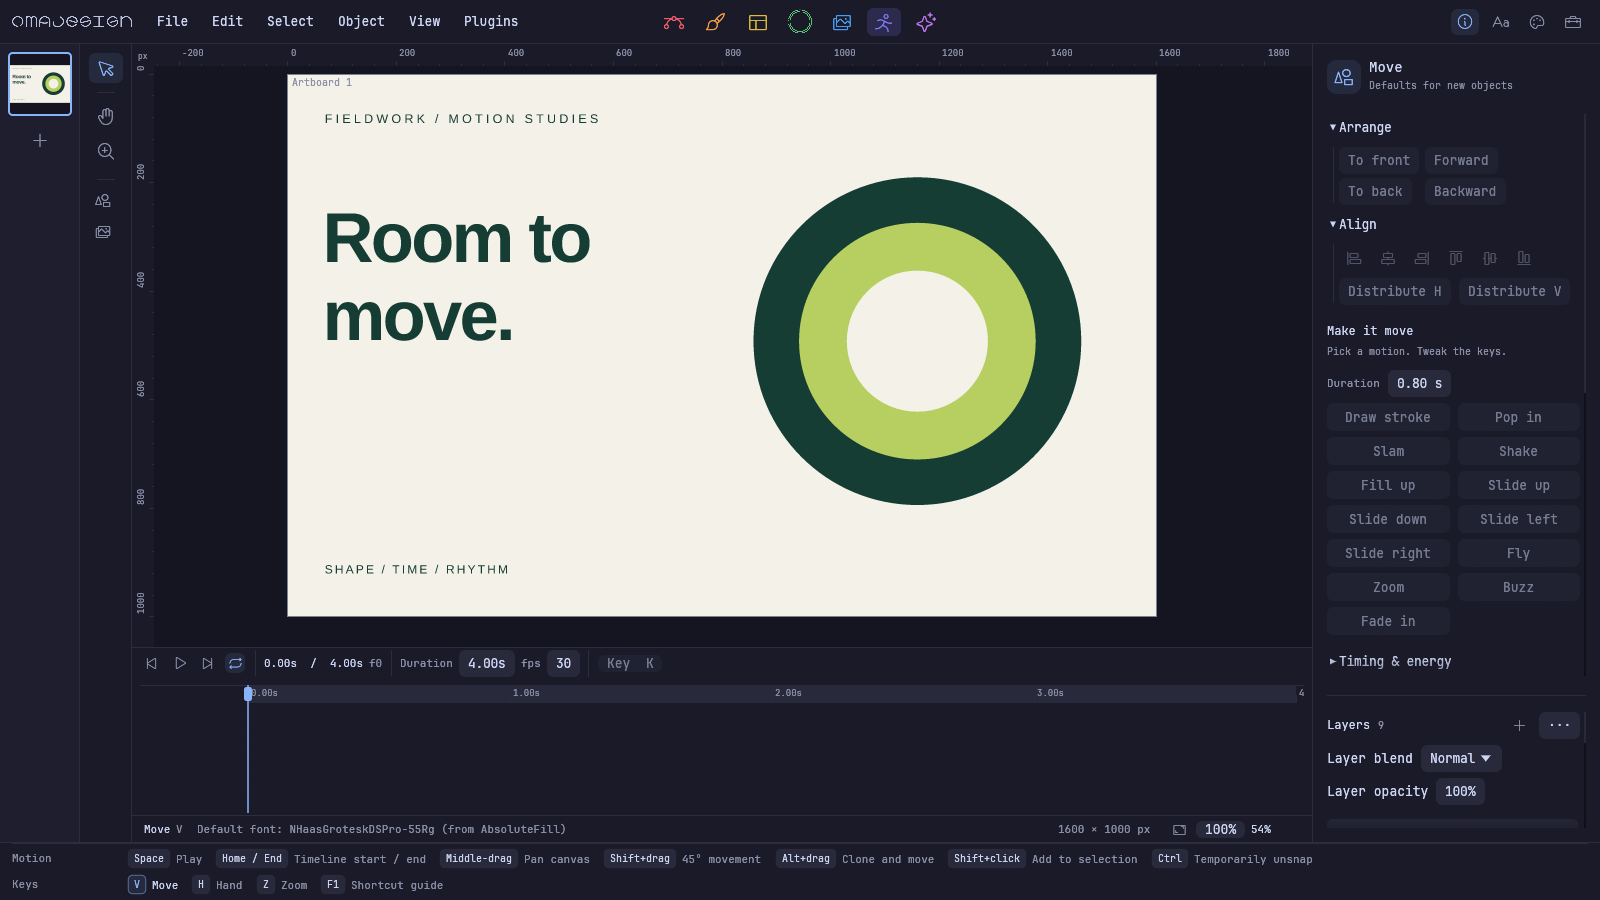Expand the Timing & energy section
The width and height of the screenshot is (1600, 900).
[1390, 661]
